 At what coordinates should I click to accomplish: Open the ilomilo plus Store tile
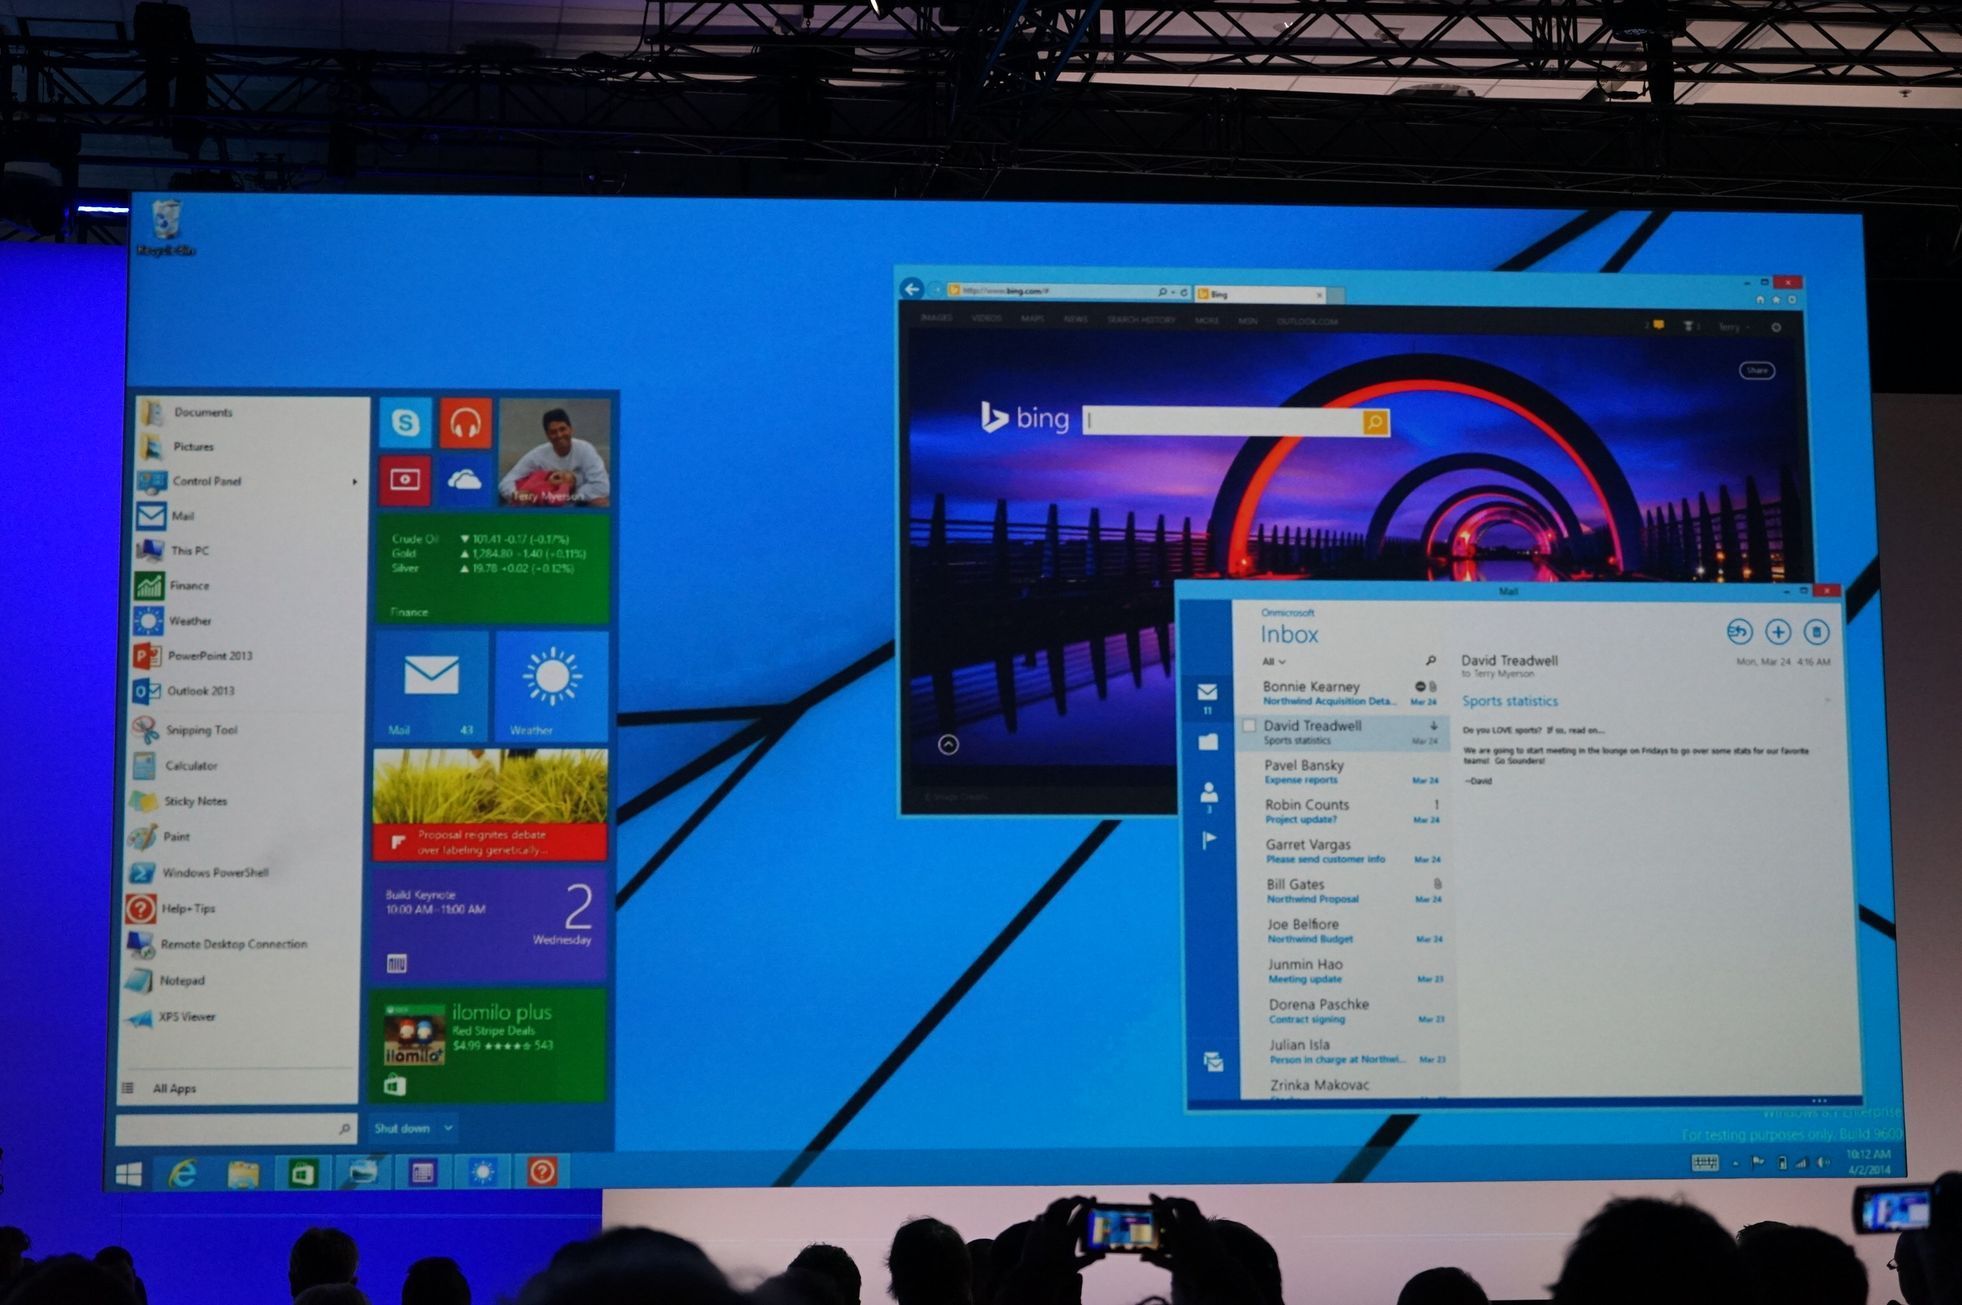[x=488, y=1045]
